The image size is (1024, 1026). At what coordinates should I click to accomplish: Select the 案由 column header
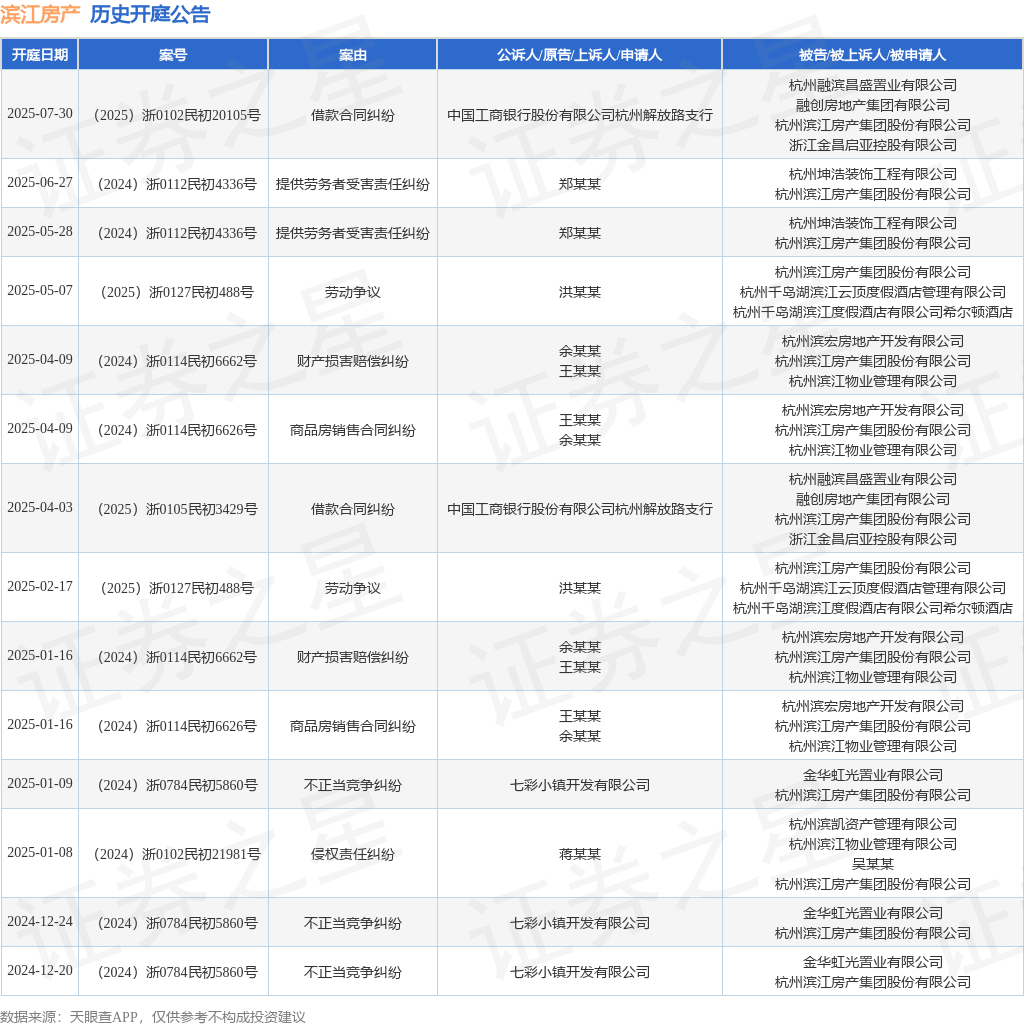353,55
